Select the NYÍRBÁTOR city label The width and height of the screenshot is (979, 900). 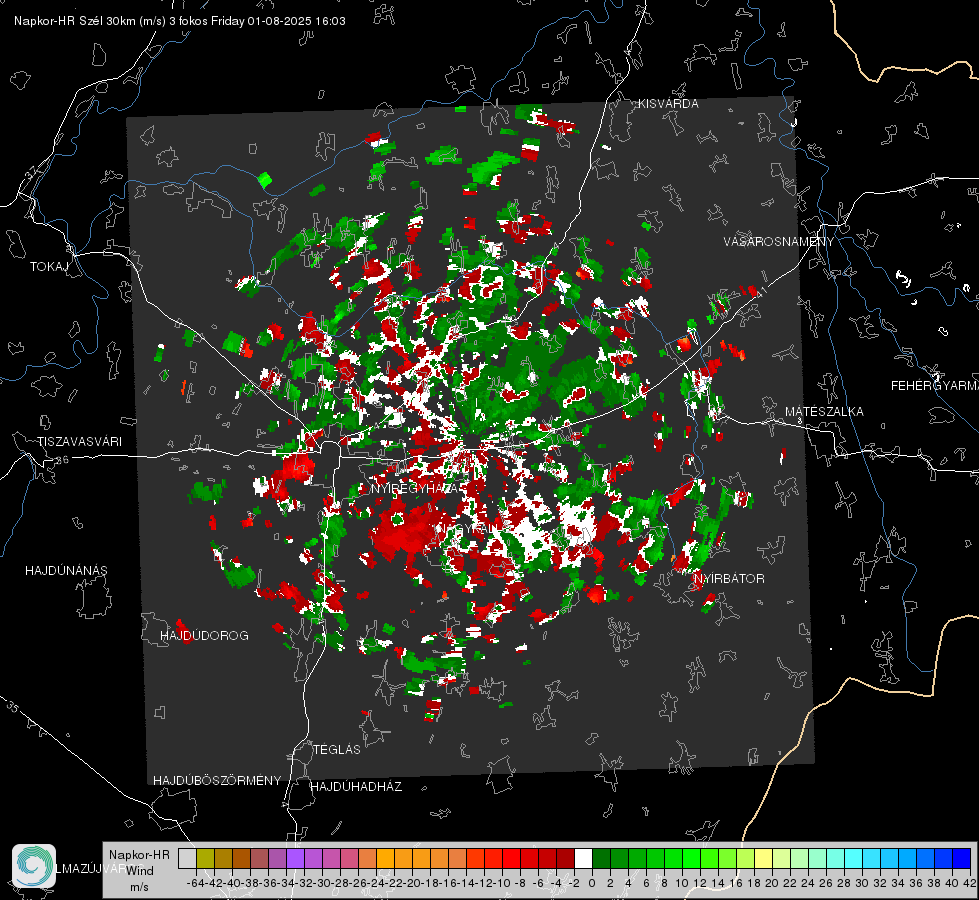point(729,578)
